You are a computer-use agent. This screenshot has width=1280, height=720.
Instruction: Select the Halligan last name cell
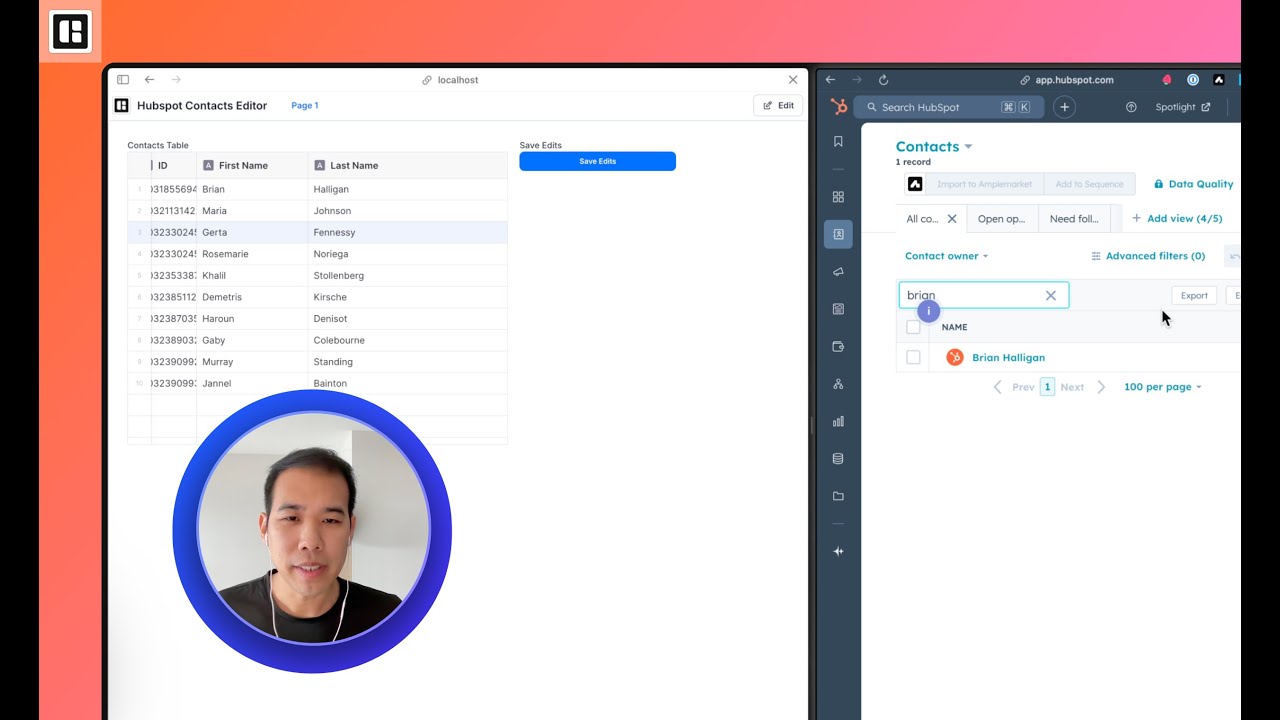pos(408,189)
